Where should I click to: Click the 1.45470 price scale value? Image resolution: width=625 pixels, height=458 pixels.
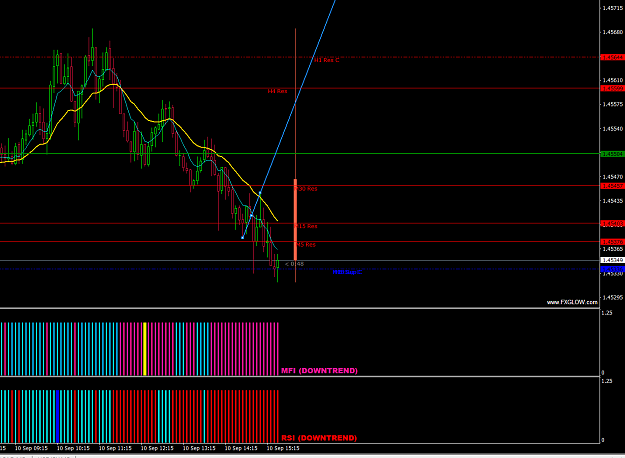(x=613, y=177)
